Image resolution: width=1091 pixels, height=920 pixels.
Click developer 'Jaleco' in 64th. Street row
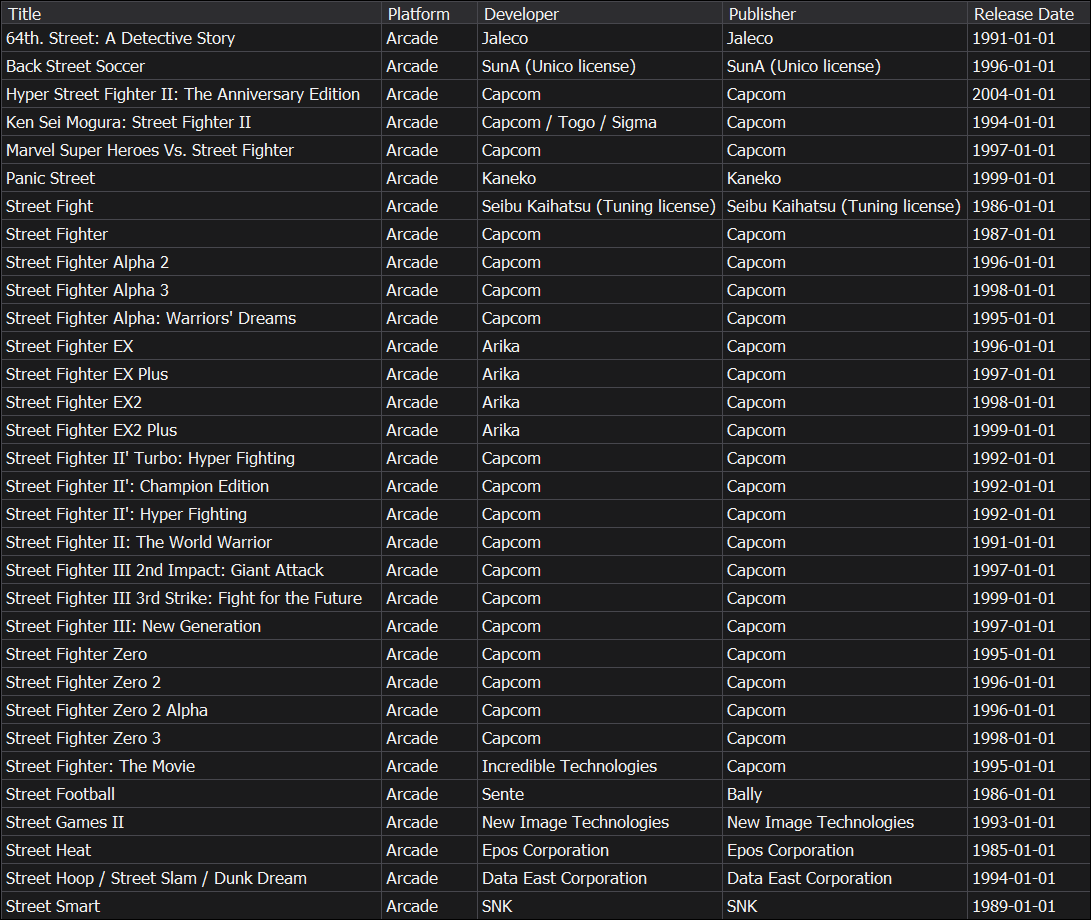(504, 38)
